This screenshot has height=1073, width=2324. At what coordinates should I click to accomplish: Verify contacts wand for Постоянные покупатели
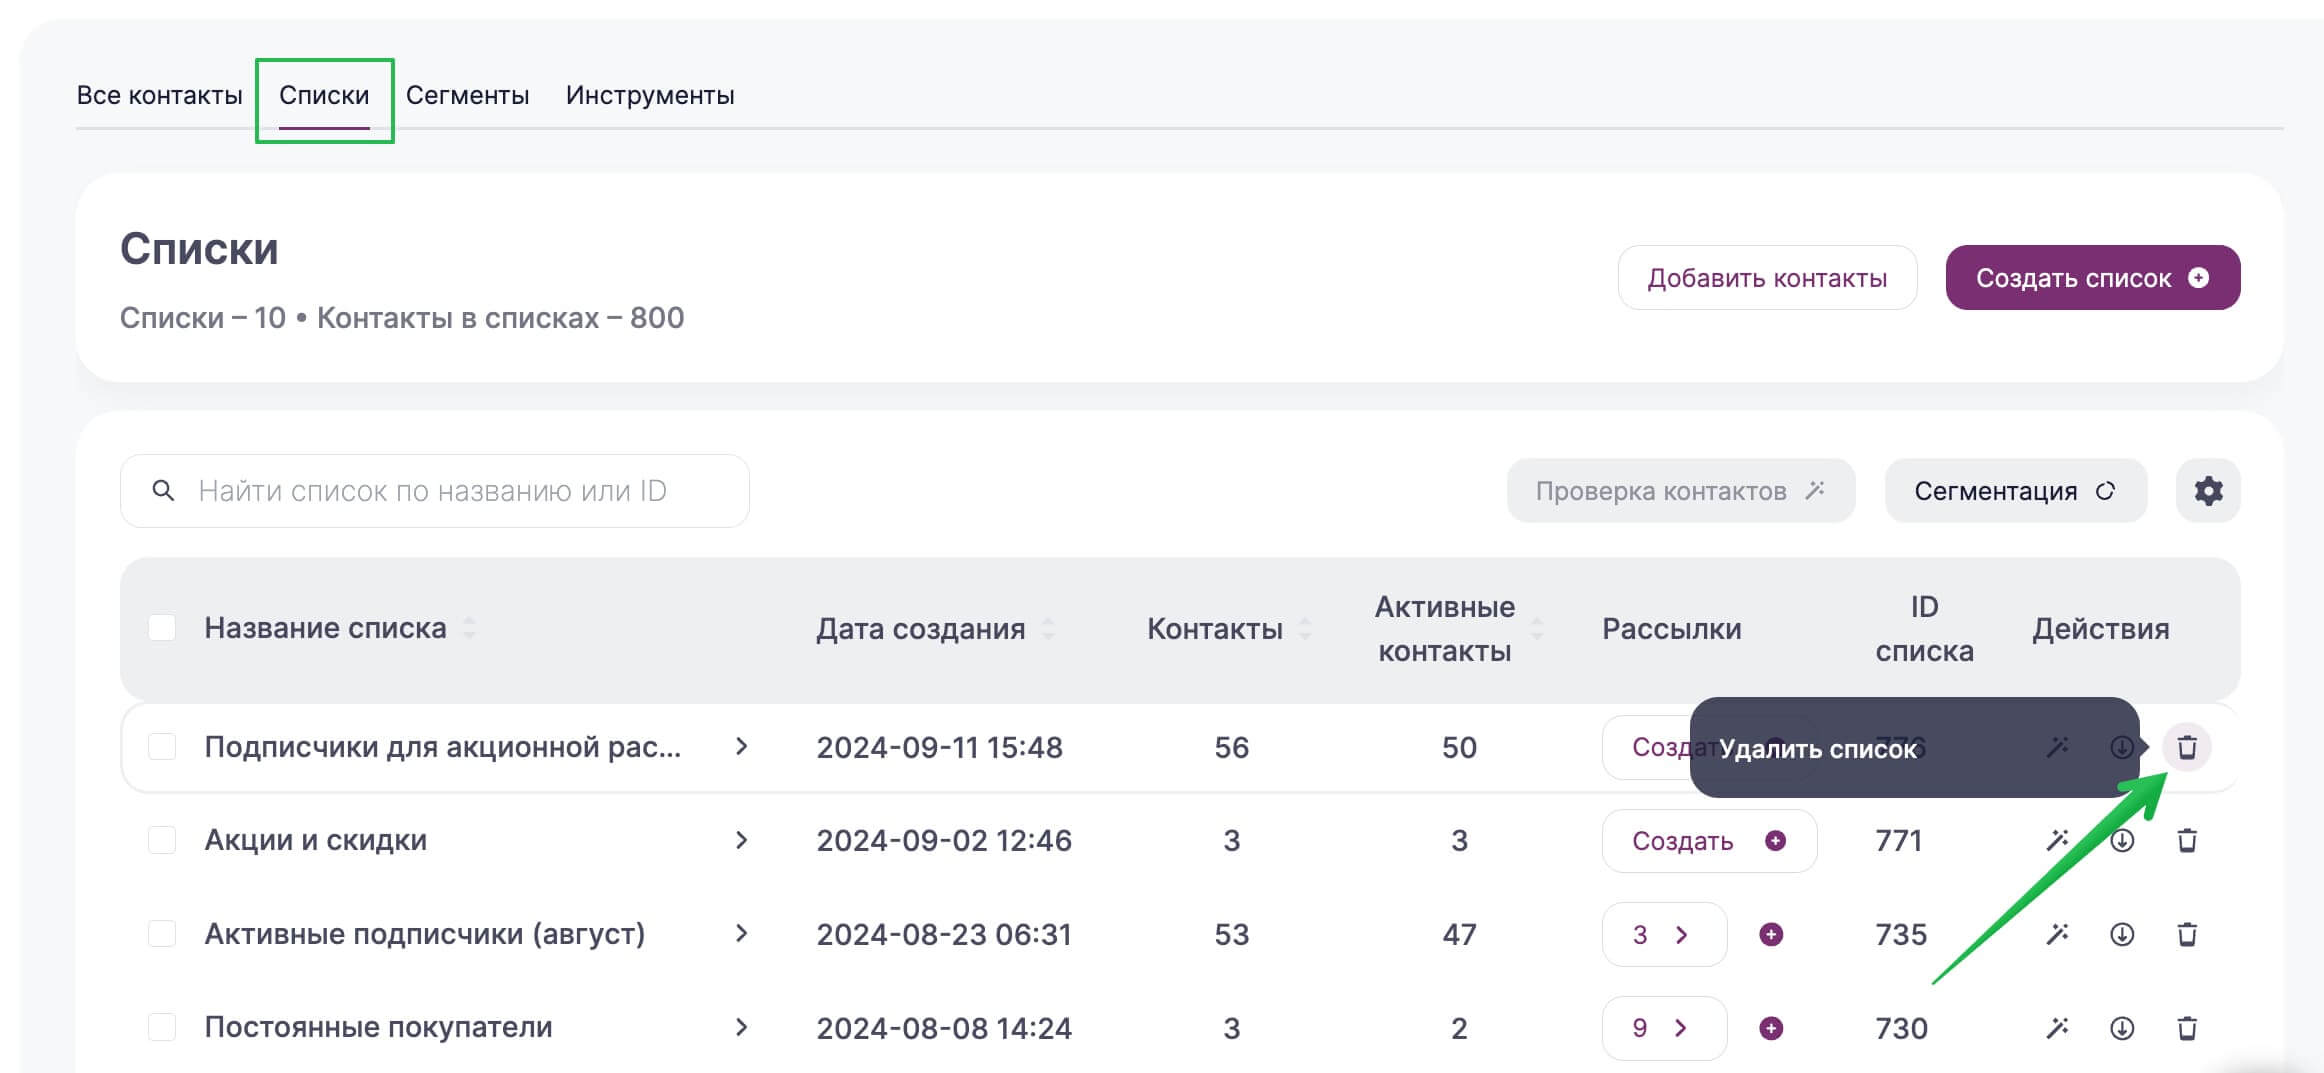click(2057, 1028)
